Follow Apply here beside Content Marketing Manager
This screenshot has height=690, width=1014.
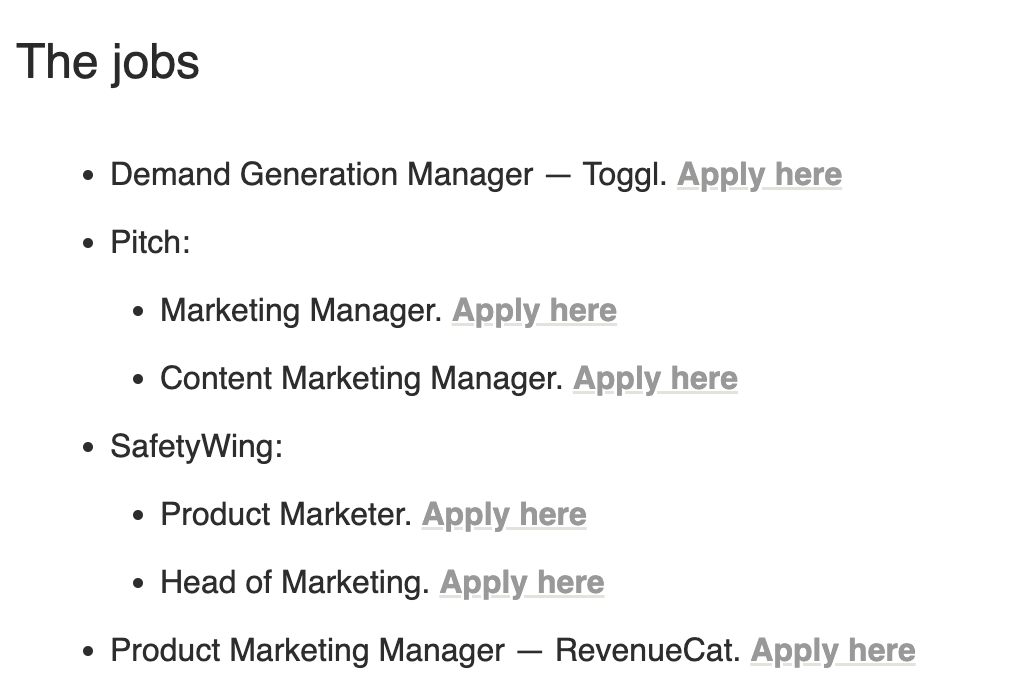pos(655,379)
